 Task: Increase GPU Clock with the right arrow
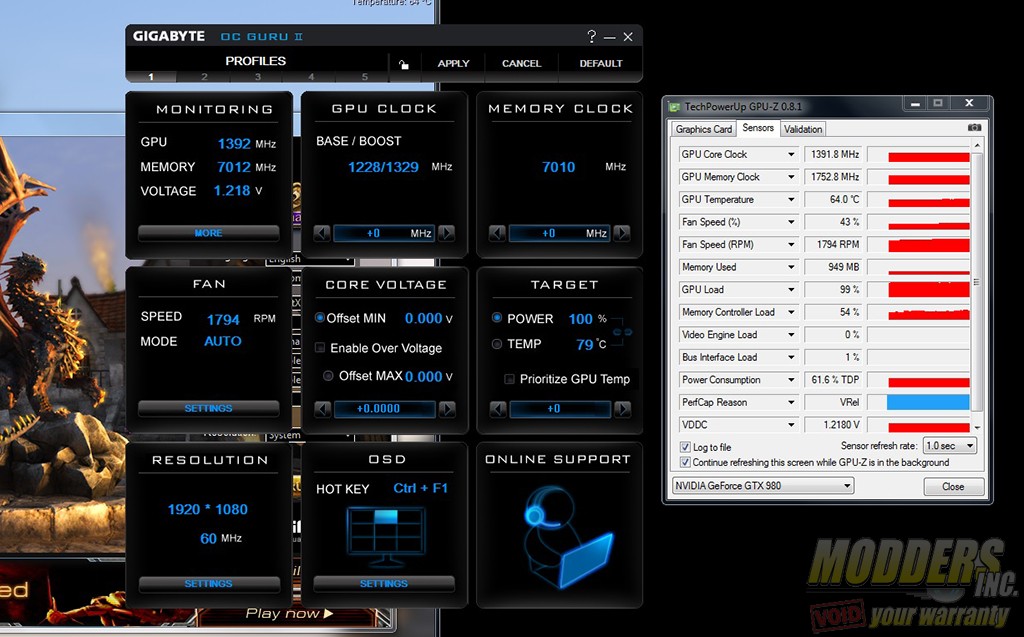tap(446, 233)
